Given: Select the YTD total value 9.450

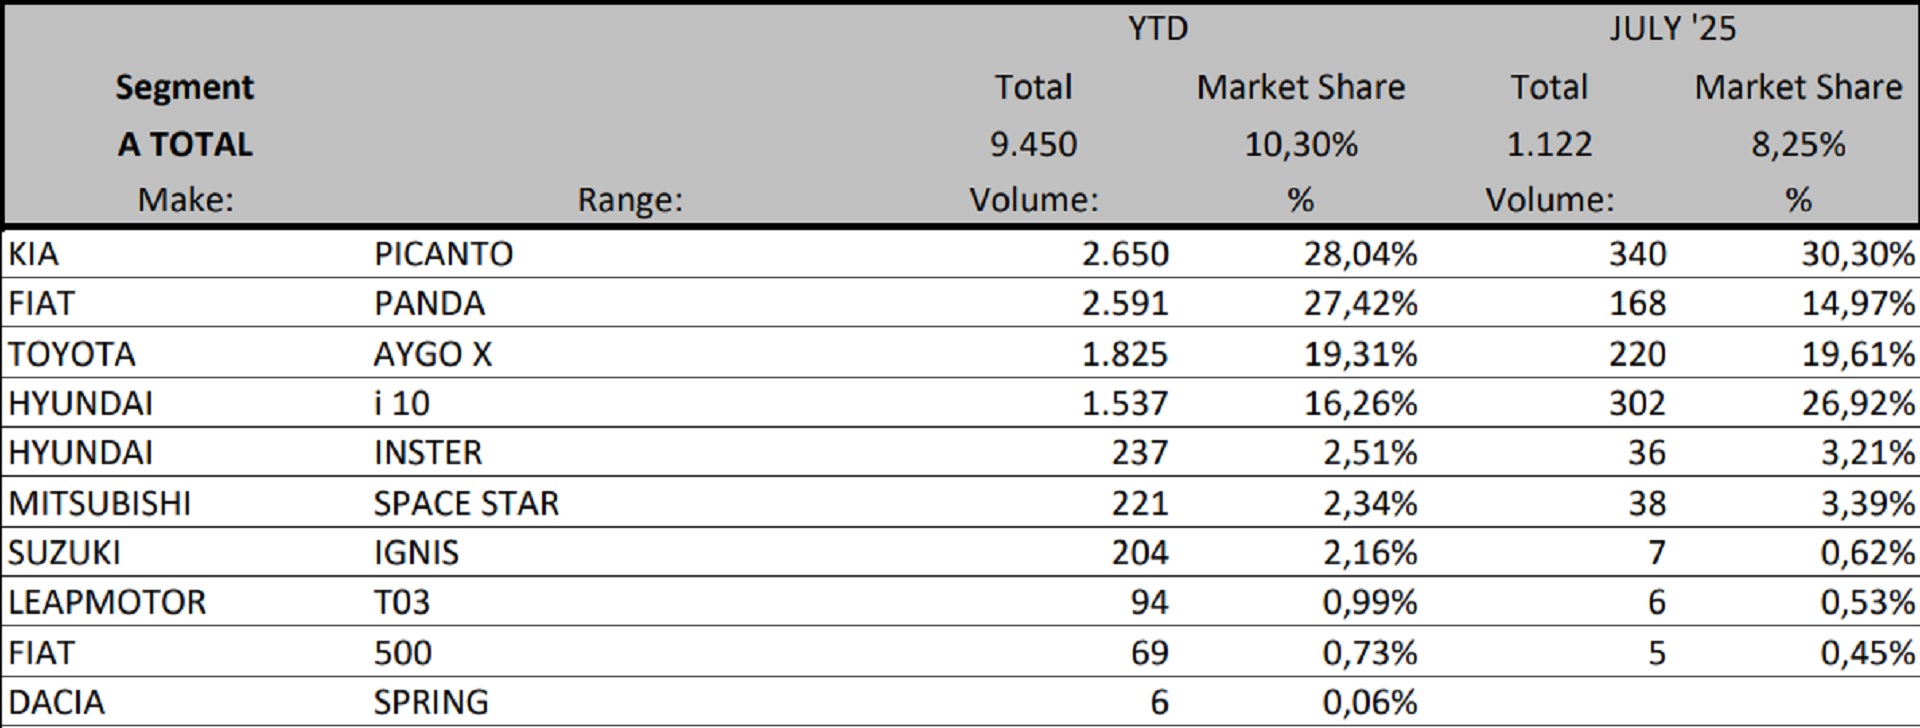Looking at the screenshot, I should click(x=1033, y=145).
